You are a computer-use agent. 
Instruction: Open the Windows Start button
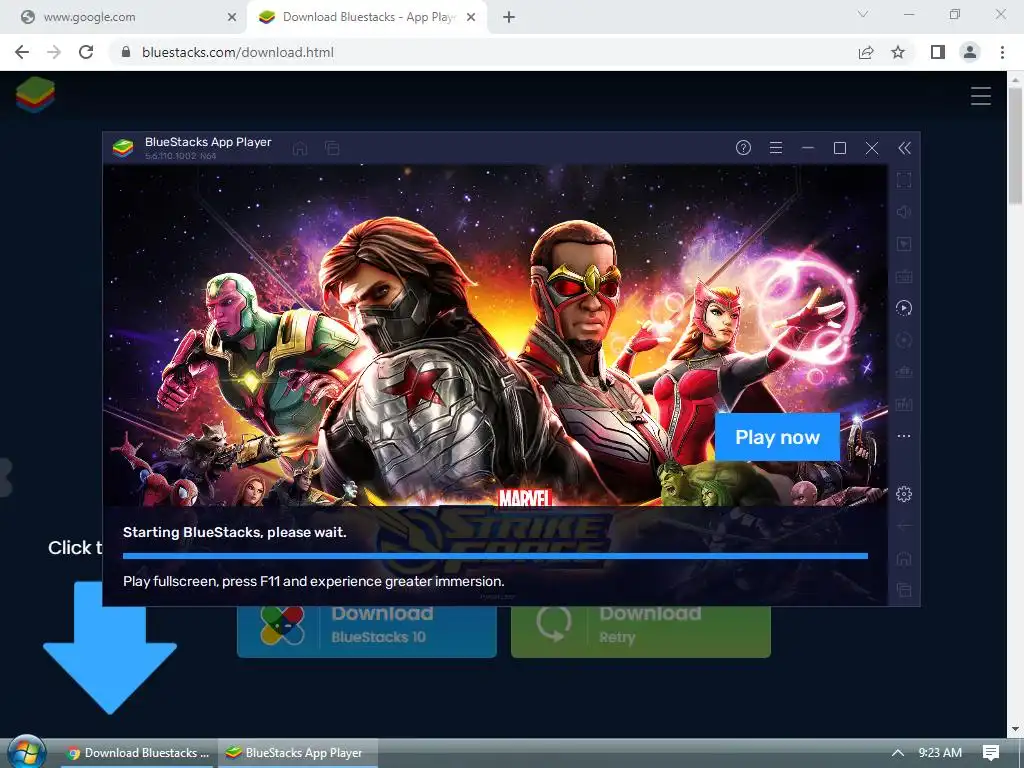click(x=27, y=753)
